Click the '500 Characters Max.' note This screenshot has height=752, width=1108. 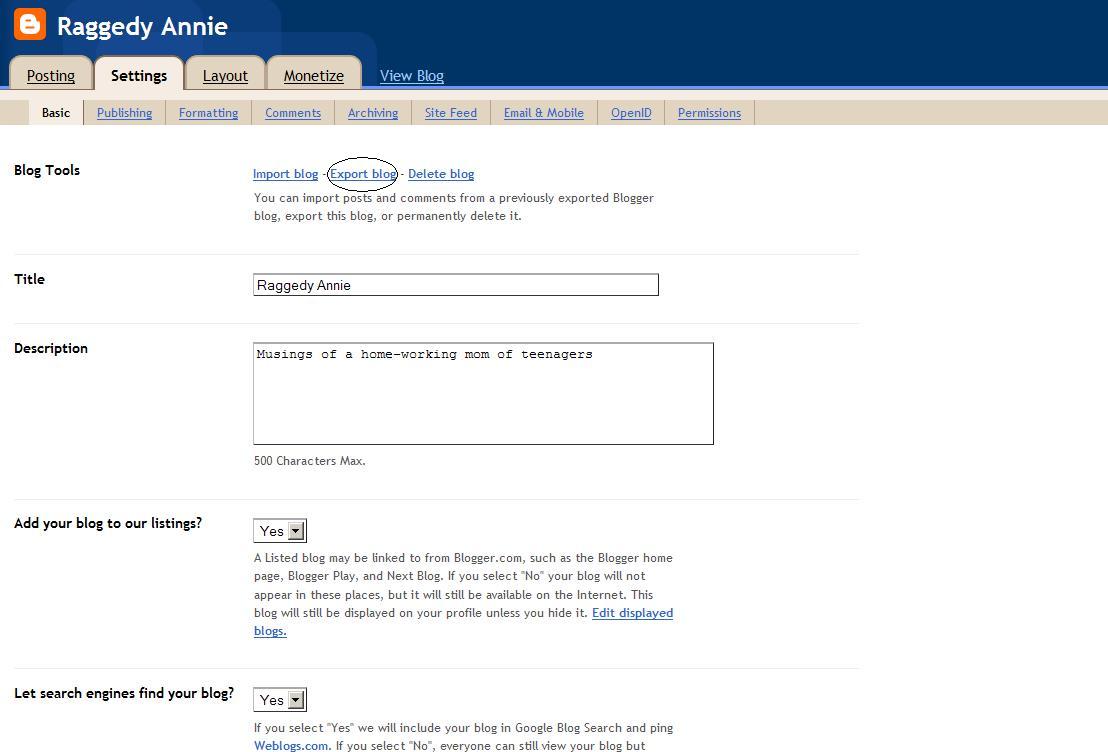tap(310, 461)
